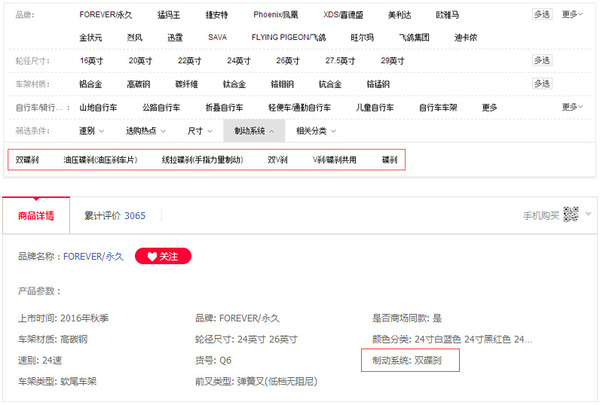600x405 pixels.
Task: Click 轮径尺寸: 24英寸 26英寸 parameter
Action: coord(246,339)
